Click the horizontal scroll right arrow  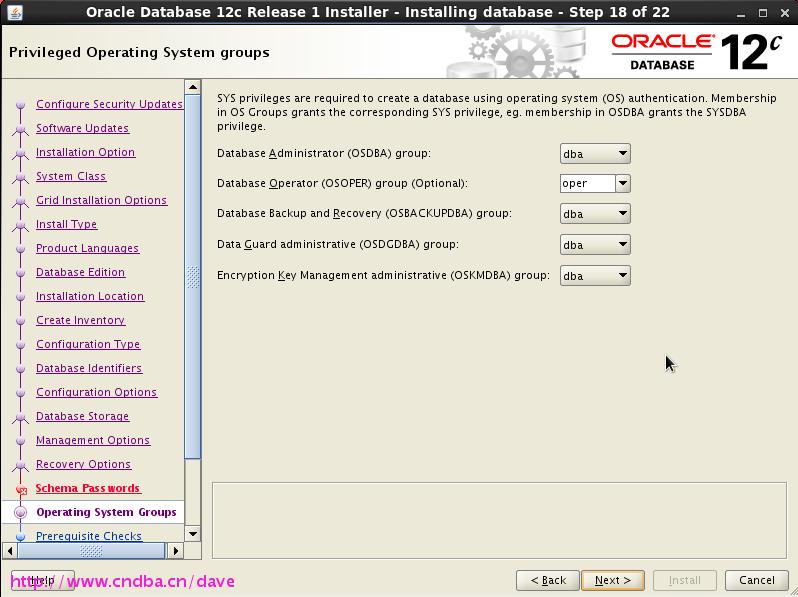click(x=176, y=551)
